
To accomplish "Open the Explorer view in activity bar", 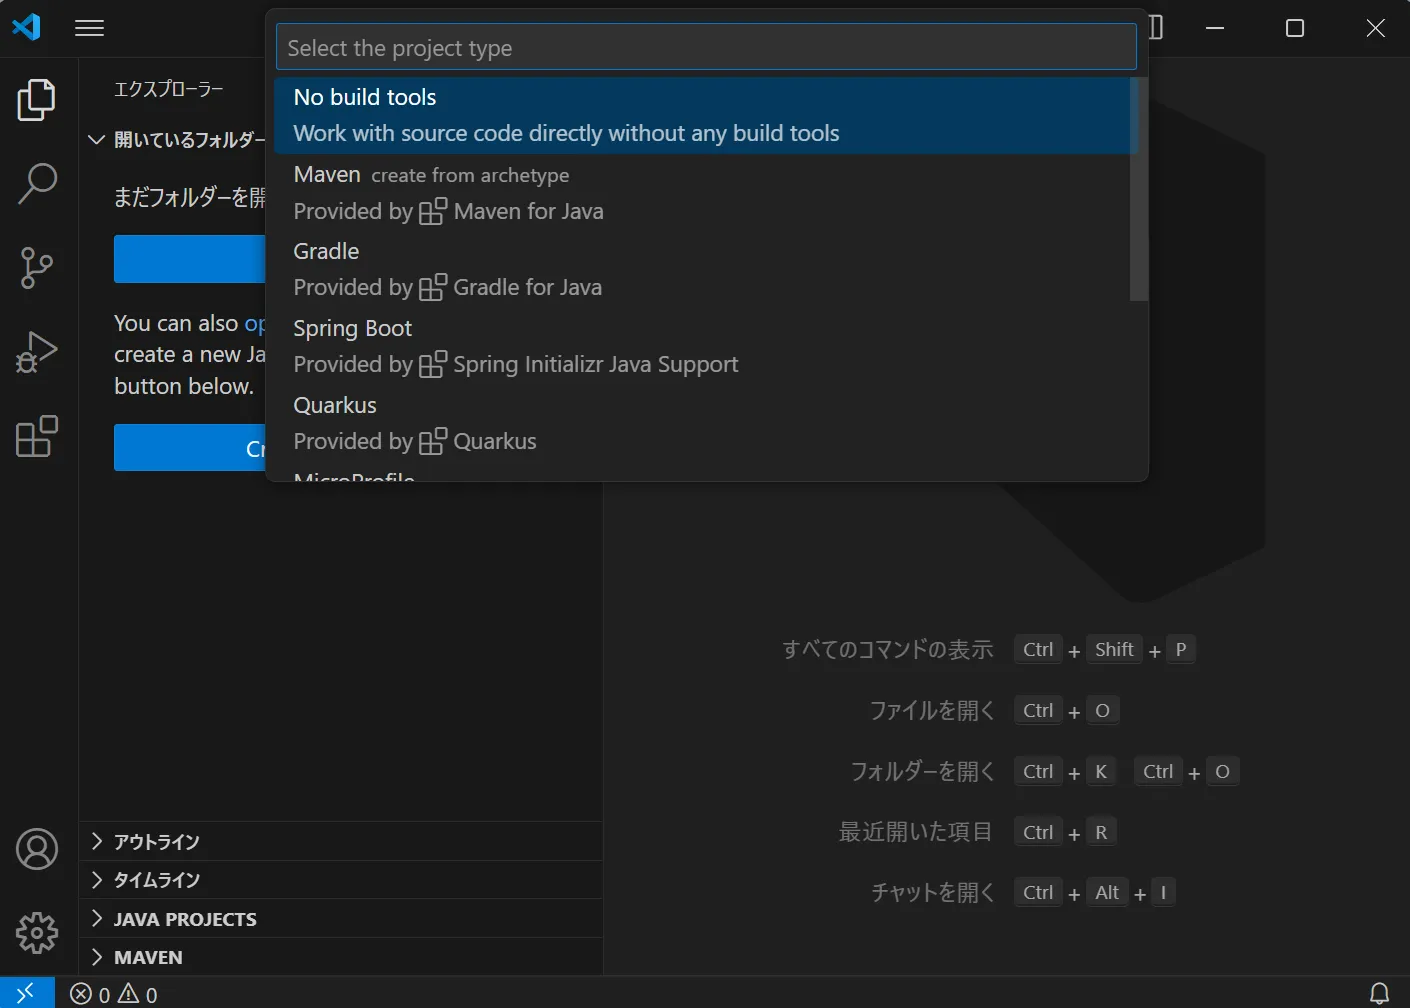I will (37, 100).
